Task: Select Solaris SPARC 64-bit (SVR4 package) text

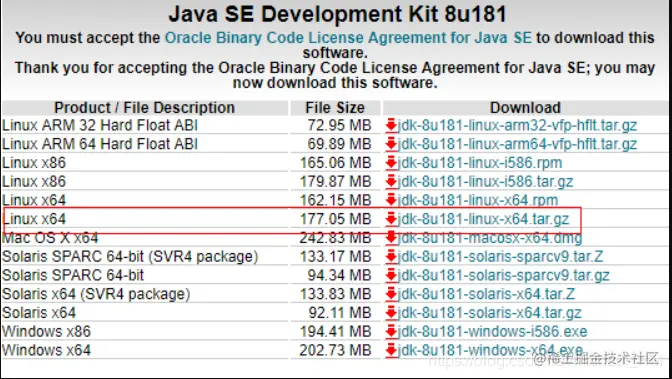Action: coord(130,256)
